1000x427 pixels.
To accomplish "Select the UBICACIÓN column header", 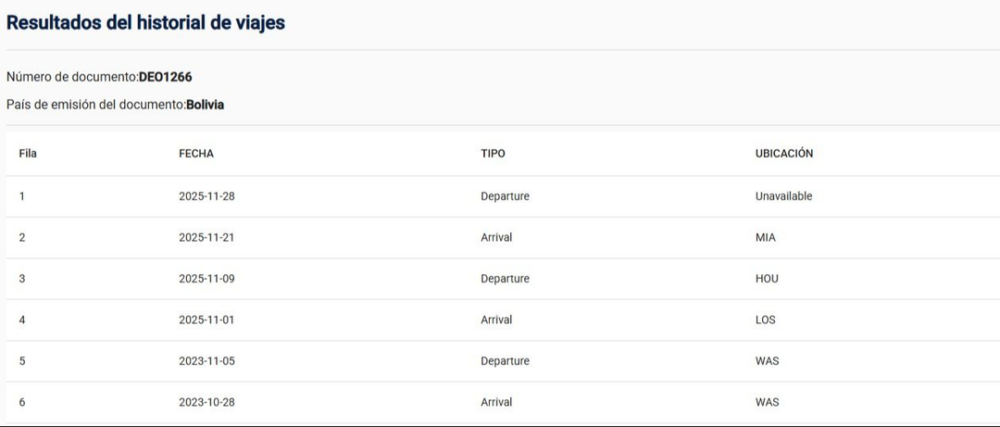I will pos(784,154).
